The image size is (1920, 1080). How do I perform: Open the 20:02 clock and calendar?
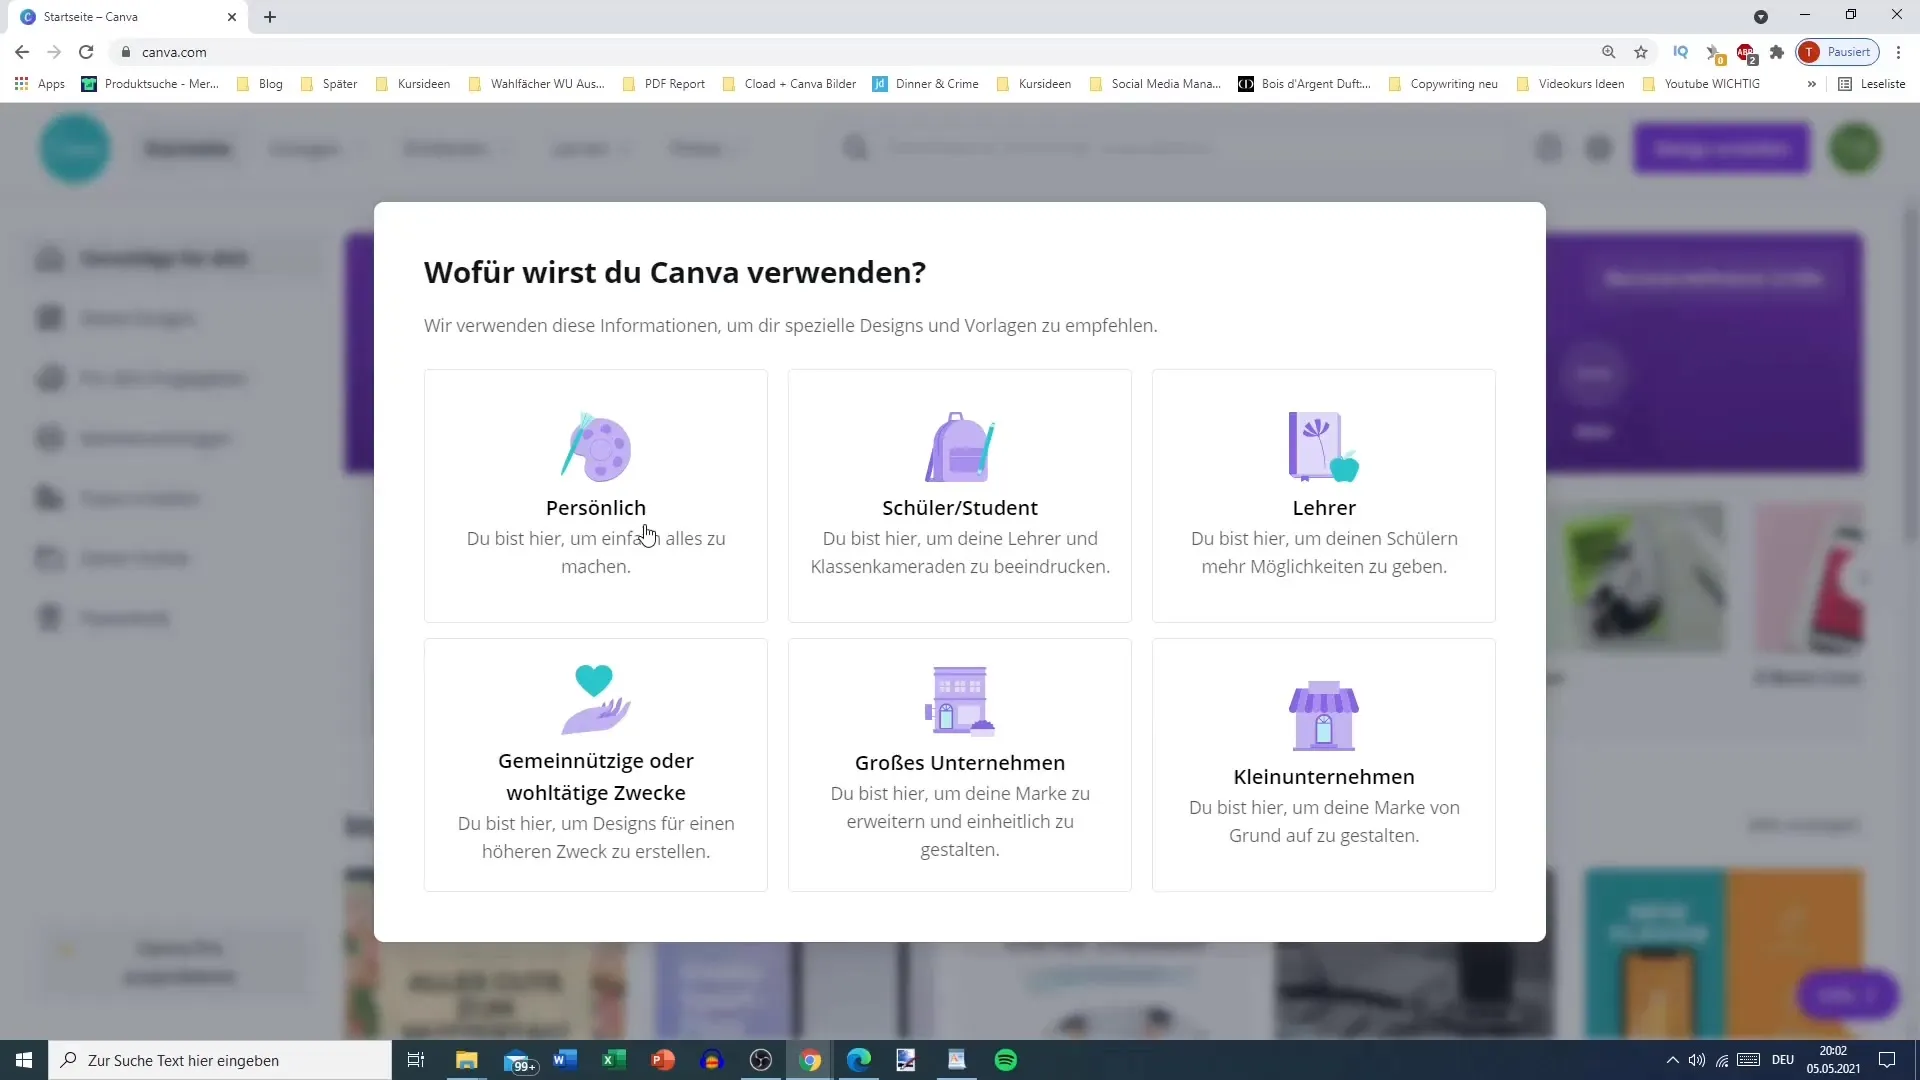[1833, 1060]
